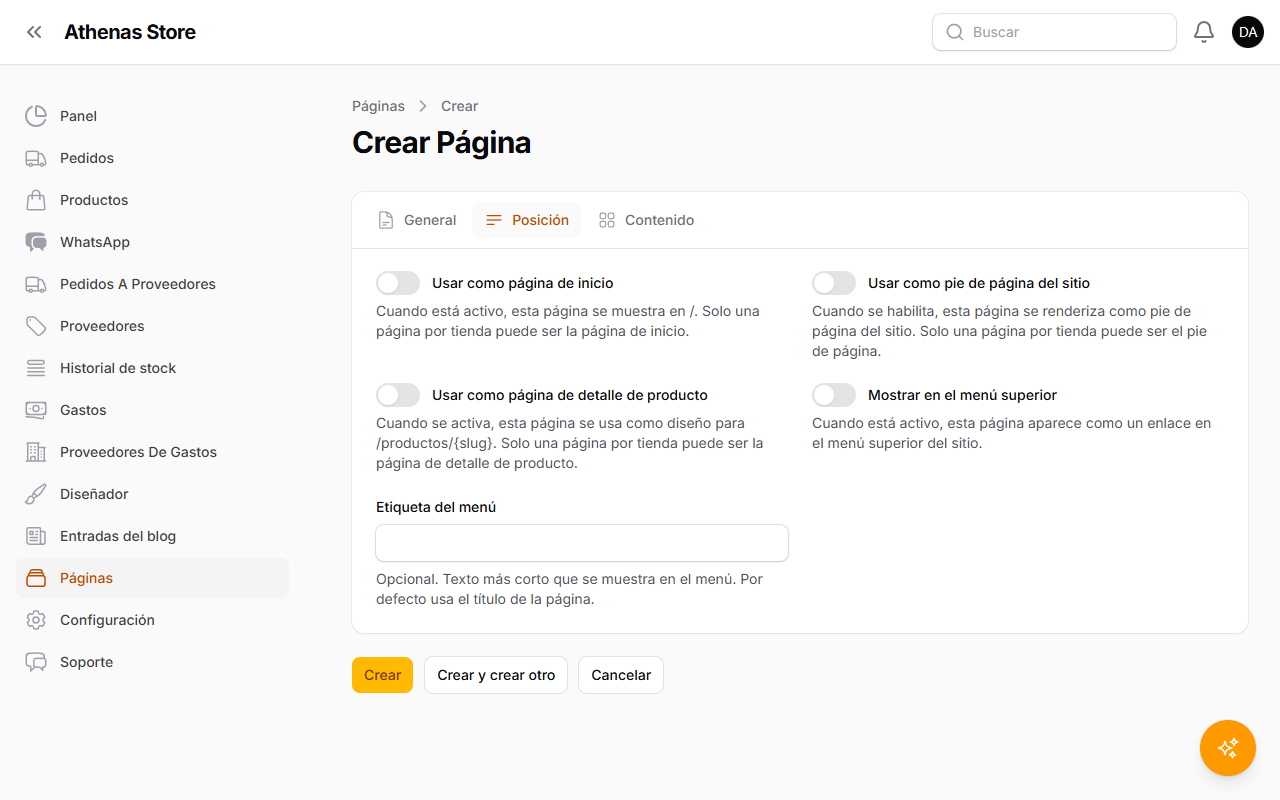Open Historial de stock

152,368
